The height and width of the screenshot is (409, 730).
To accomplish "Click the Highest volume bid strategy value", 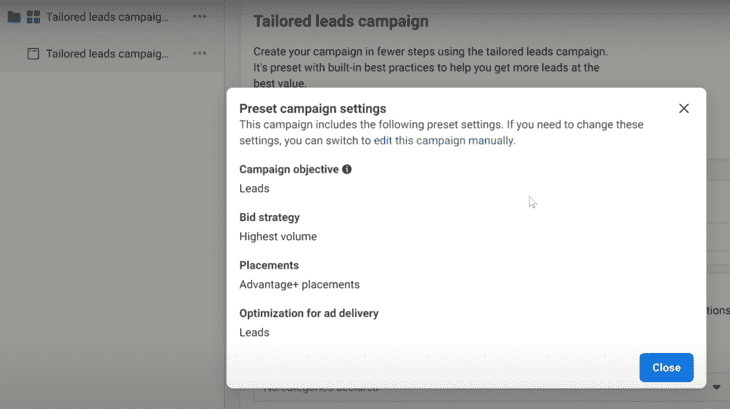I will pos(278,236).
